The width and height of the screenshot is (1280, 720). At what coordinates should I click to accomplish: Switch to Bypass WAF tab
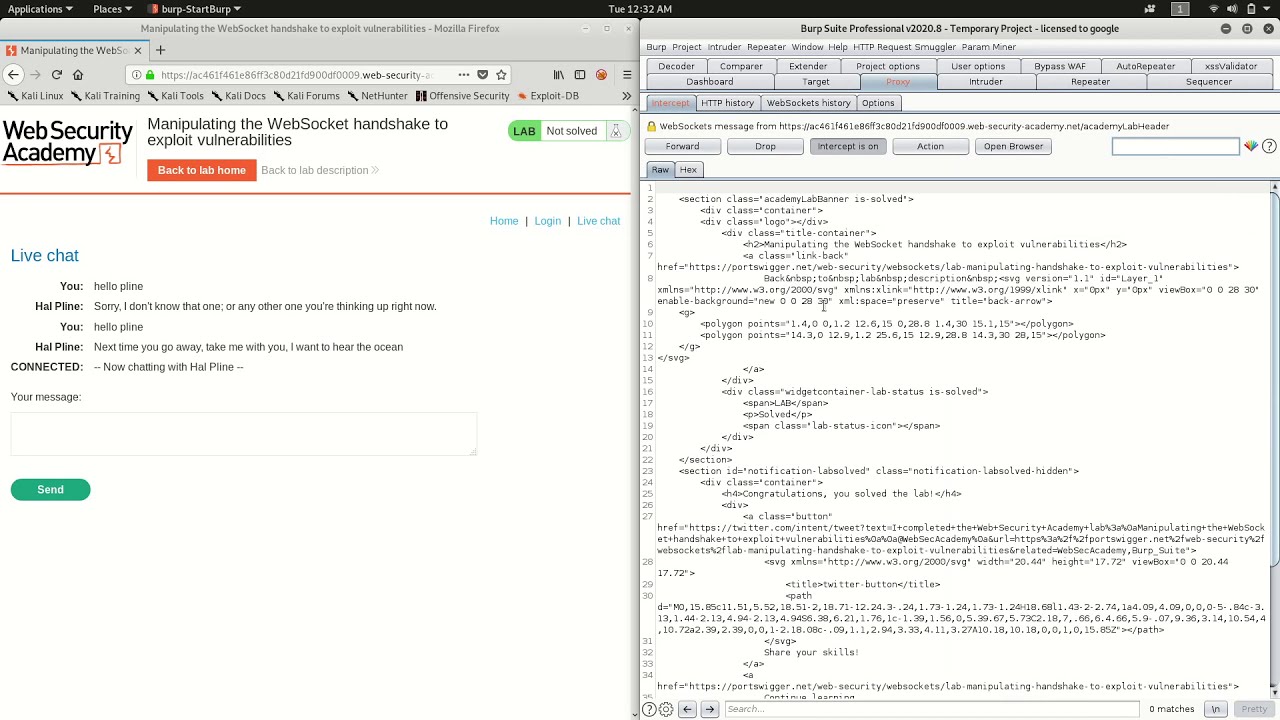(x=1060, y=66)
